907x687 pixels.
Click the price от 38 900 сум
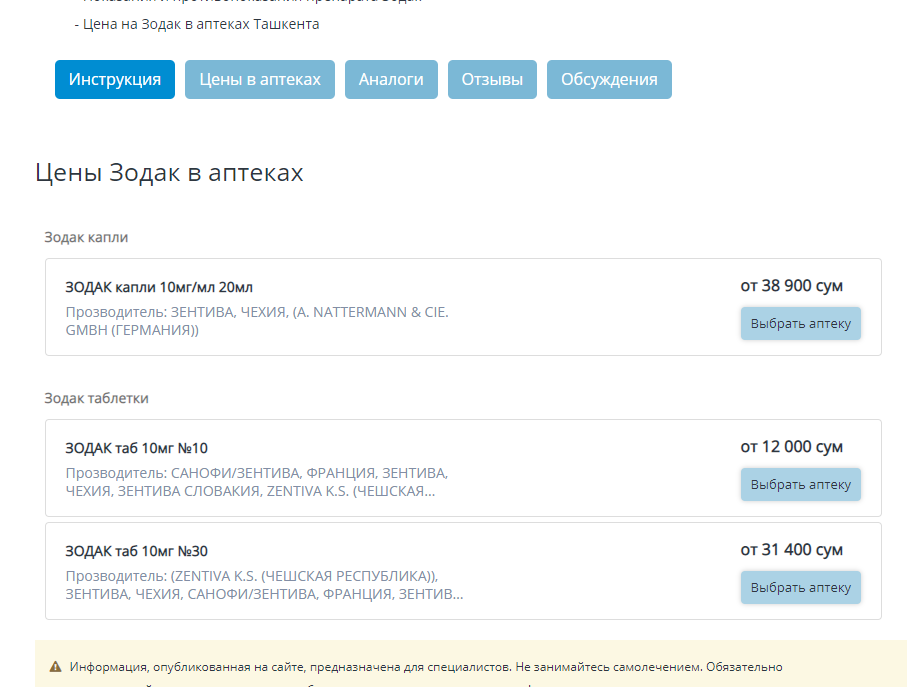click(791, 286)
